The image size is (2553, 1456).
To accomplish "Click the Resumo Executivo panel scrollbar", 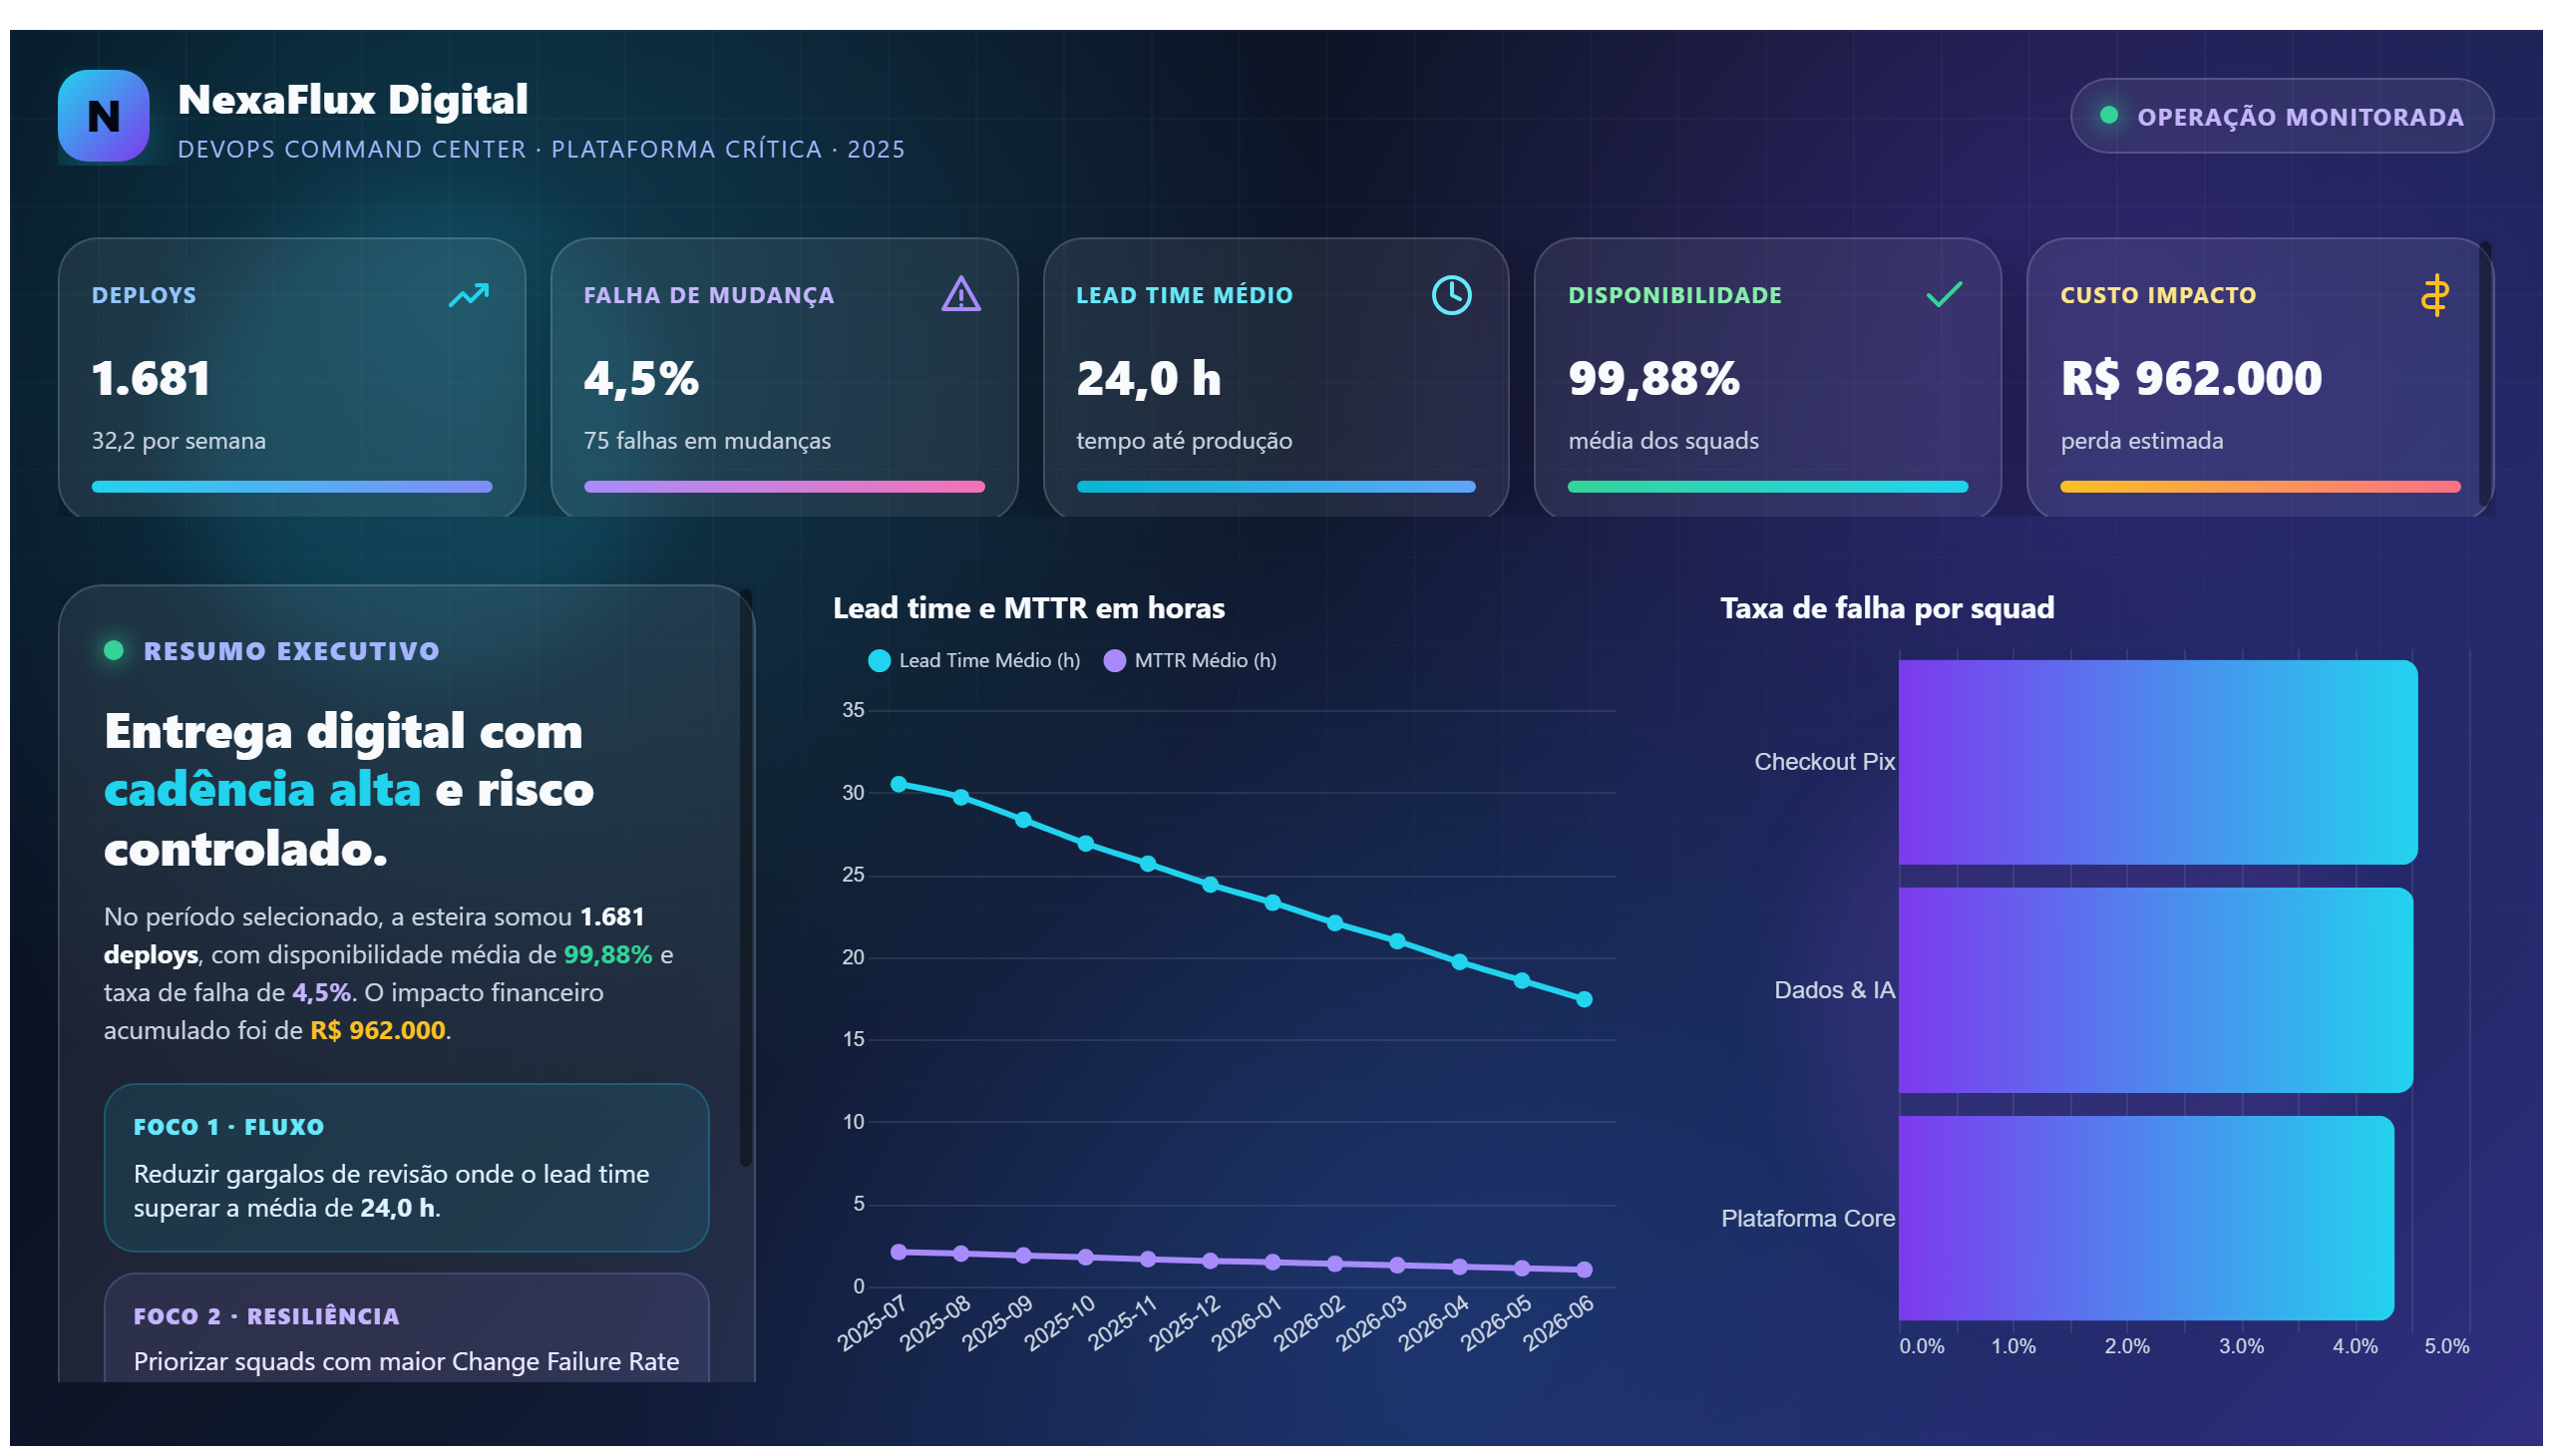I will pos(745,877).
